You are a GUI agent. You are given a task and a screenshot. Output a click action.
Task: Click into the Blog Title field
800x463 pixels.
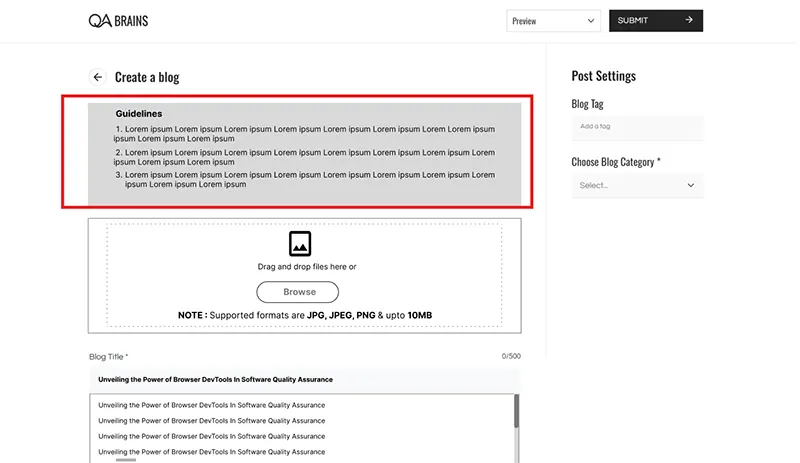coord(303,380)
